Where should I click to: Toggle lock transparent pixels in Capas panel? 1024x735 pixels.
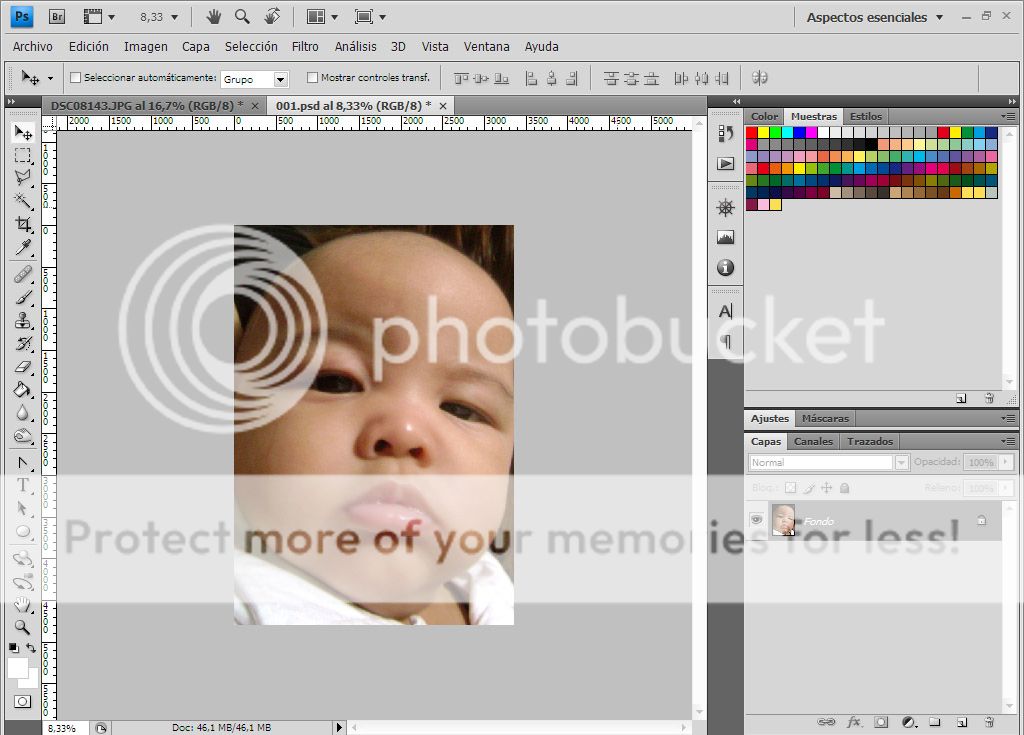[791, 488]
